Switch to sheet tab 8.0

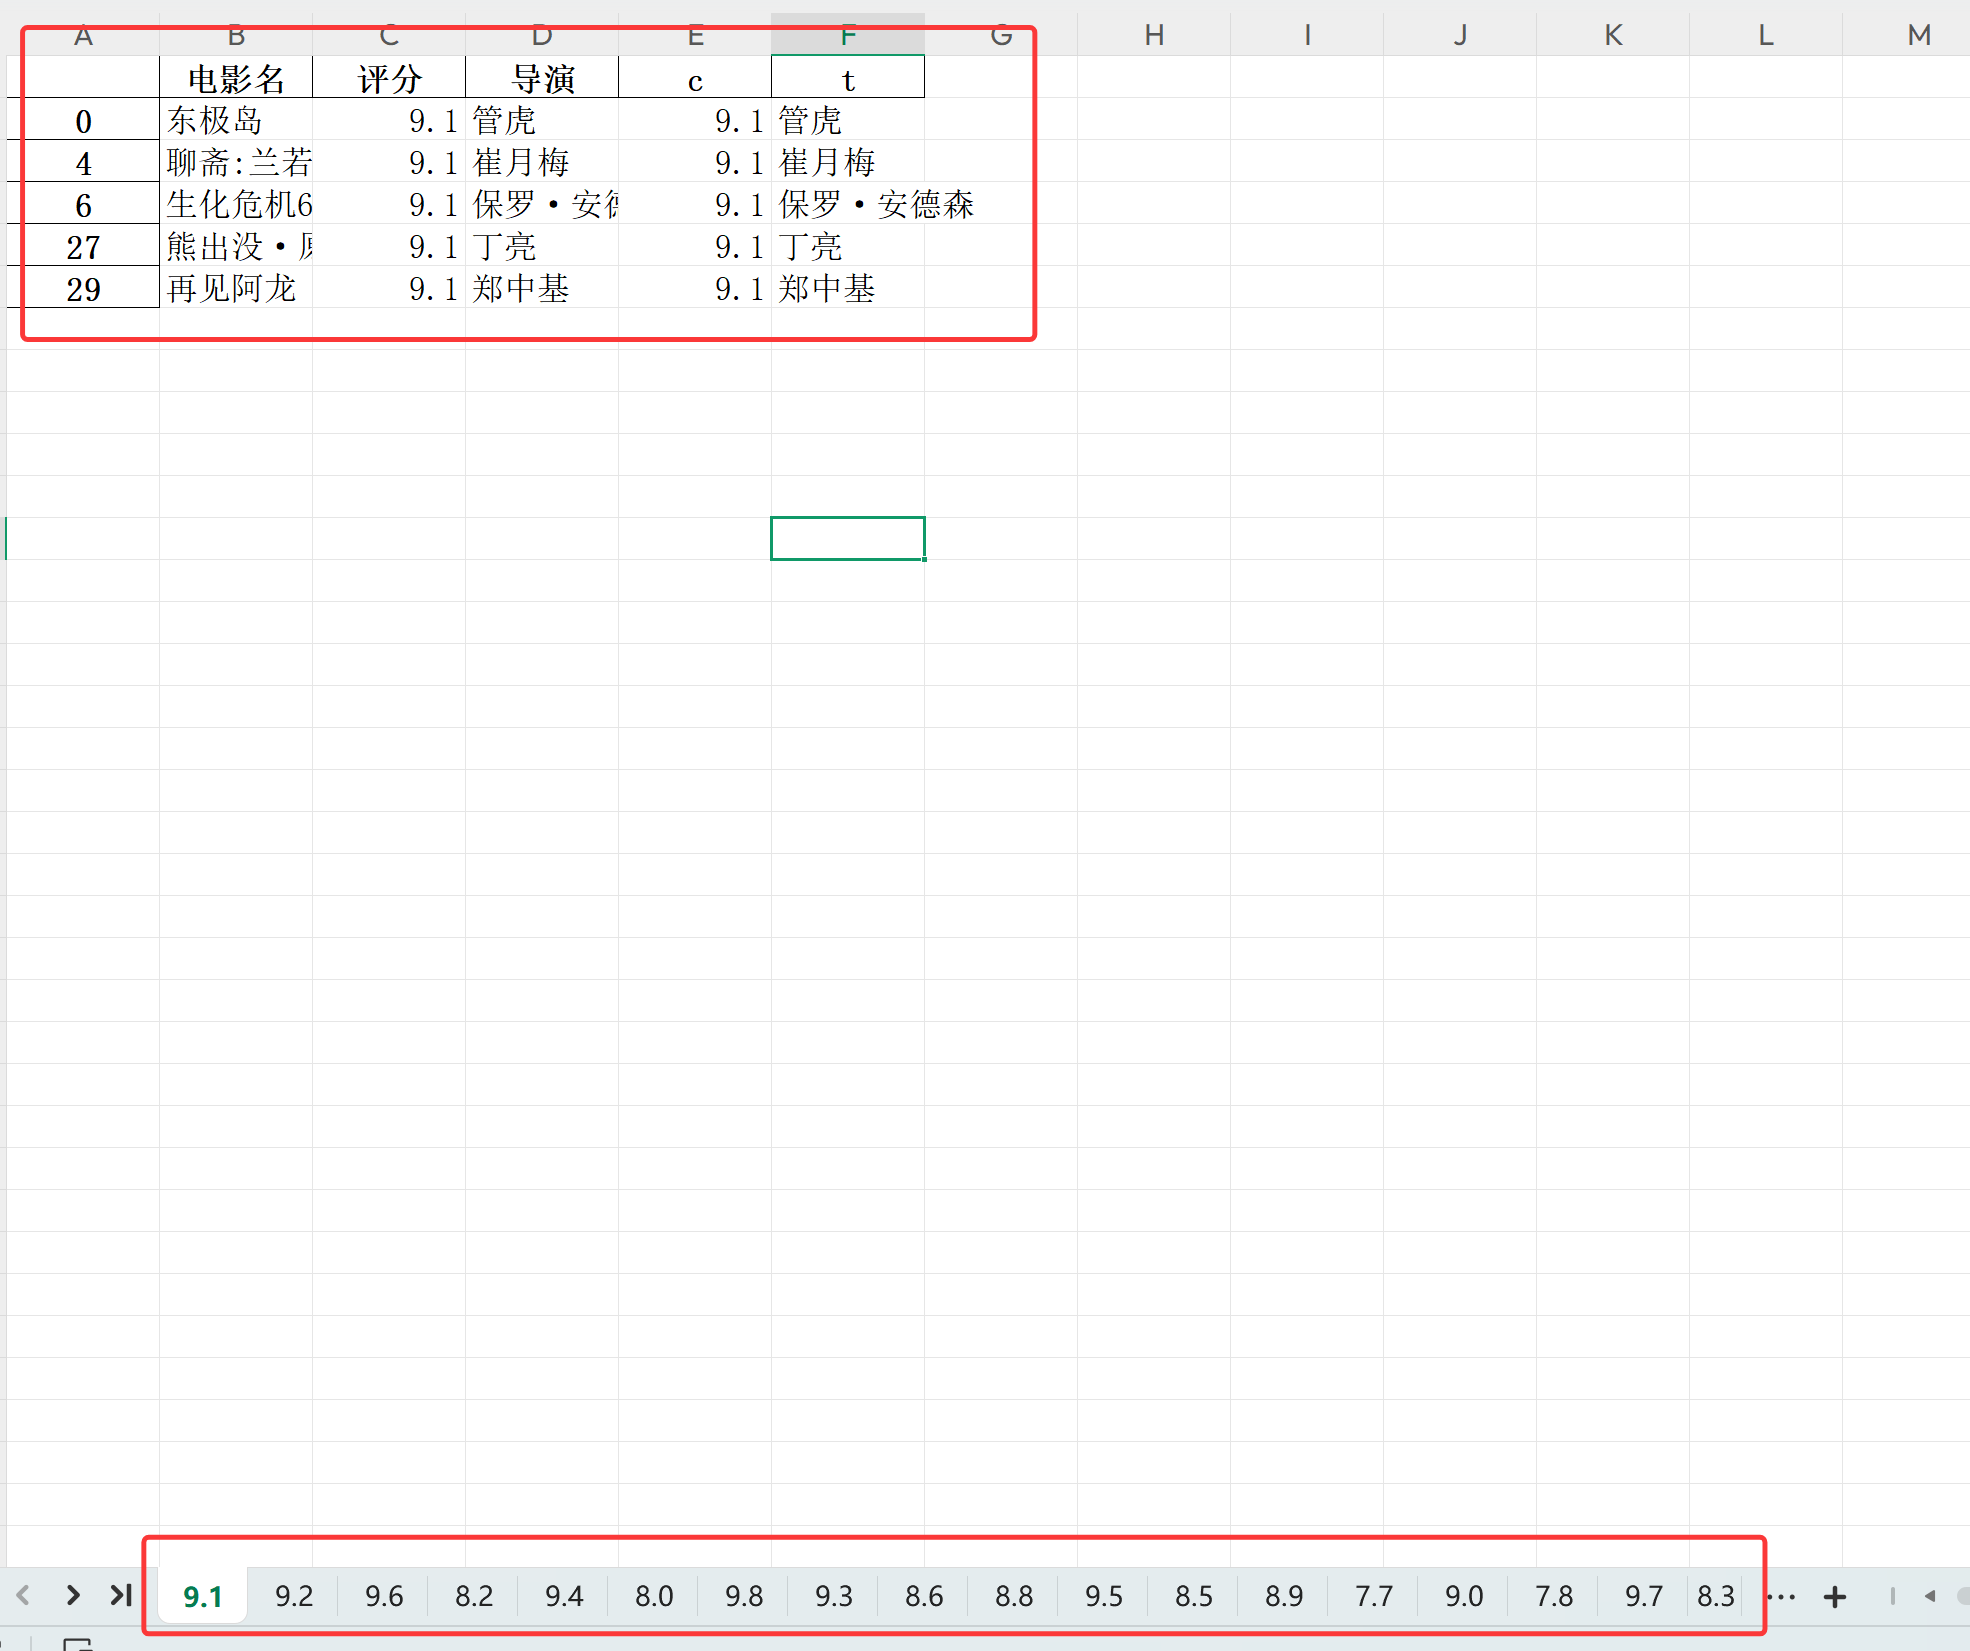coord(654,1596)
